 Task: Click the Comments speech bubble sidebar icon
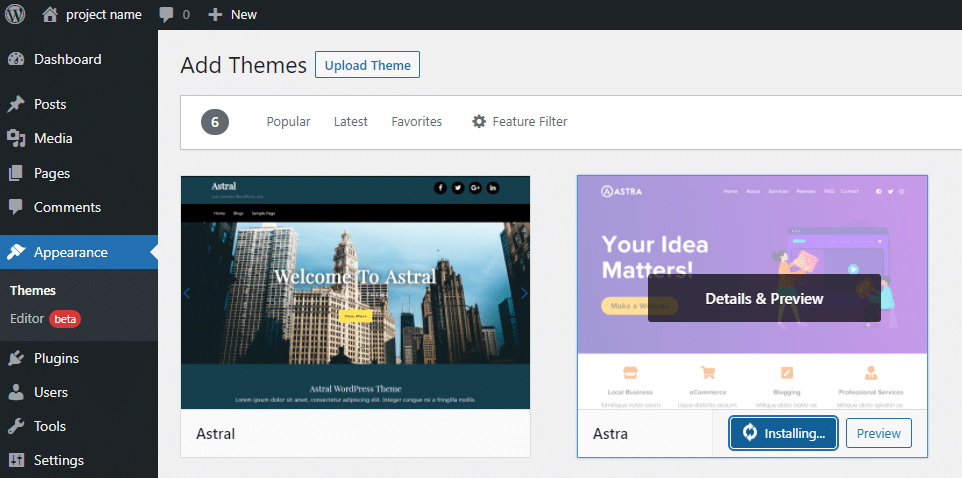tap(16, 207)
